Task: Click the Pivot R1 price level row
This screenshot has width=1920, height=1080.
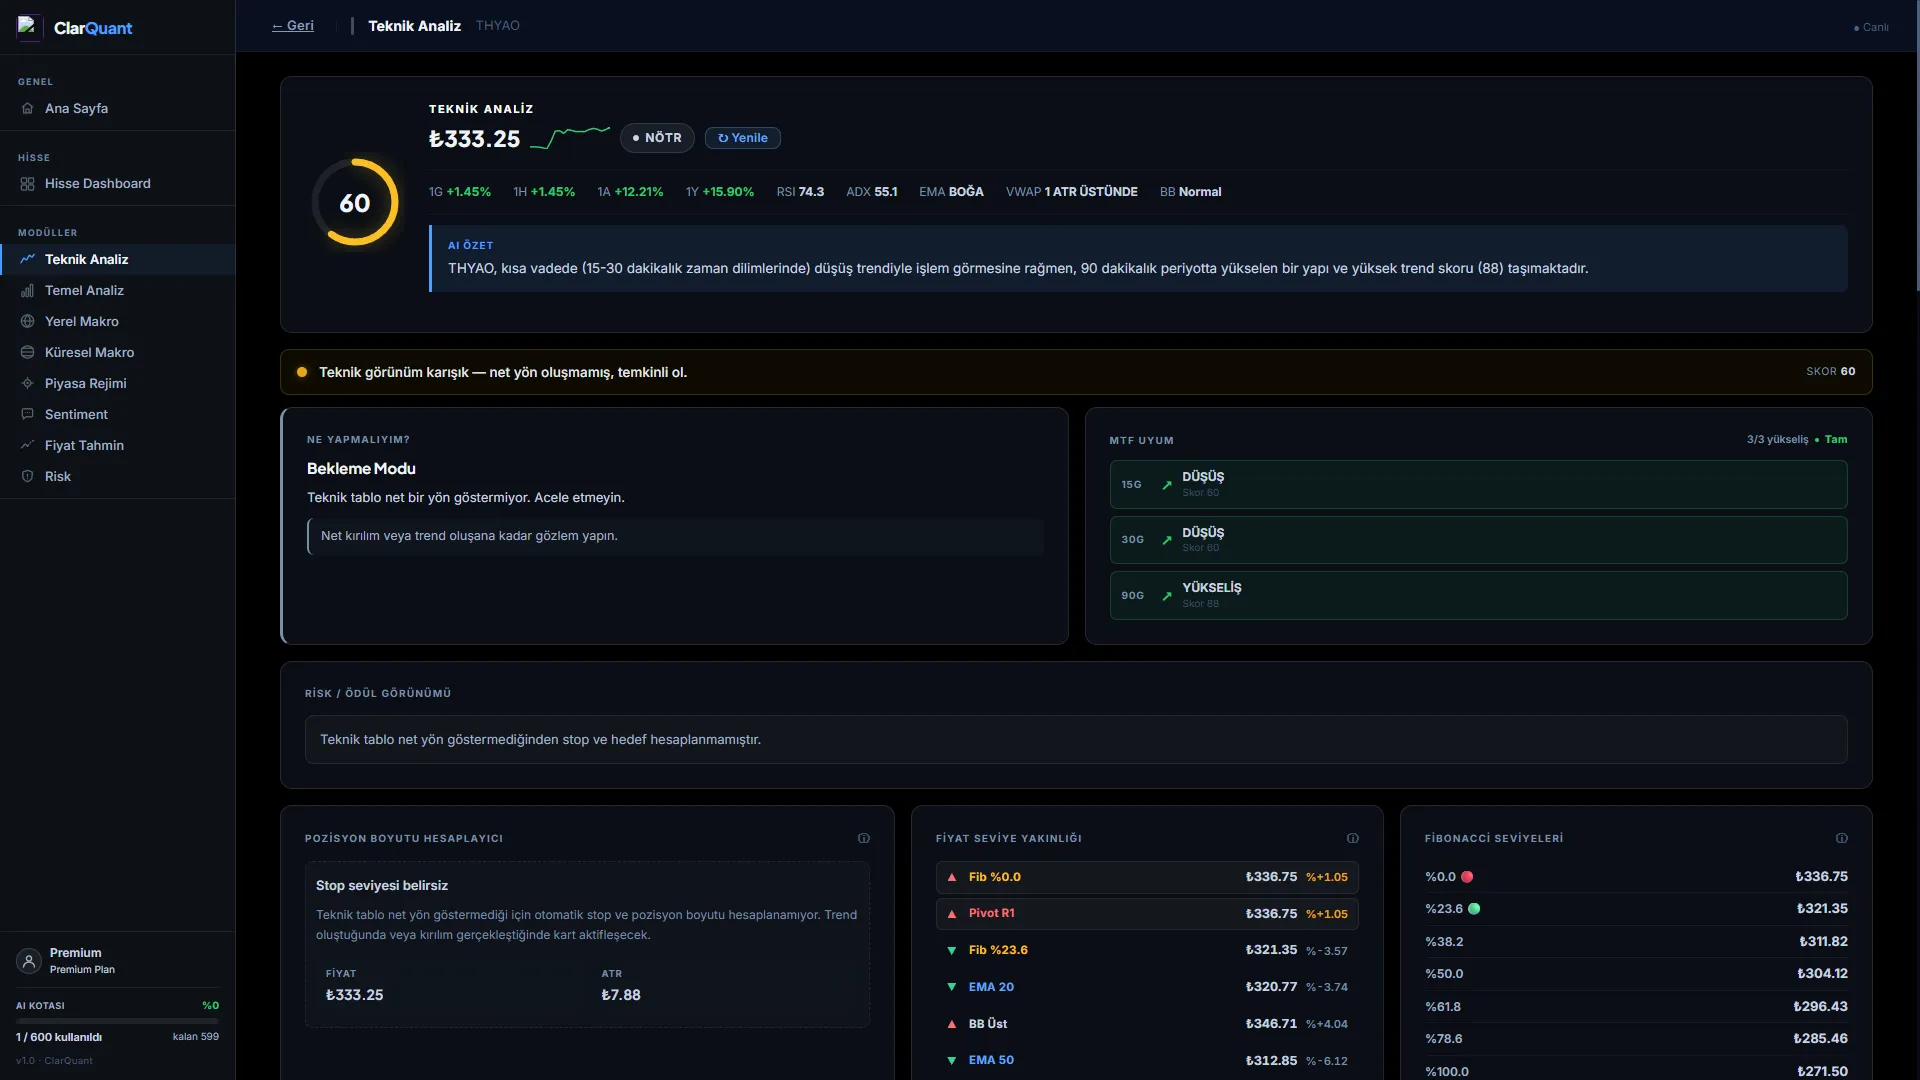Action: pos(1147,914)
